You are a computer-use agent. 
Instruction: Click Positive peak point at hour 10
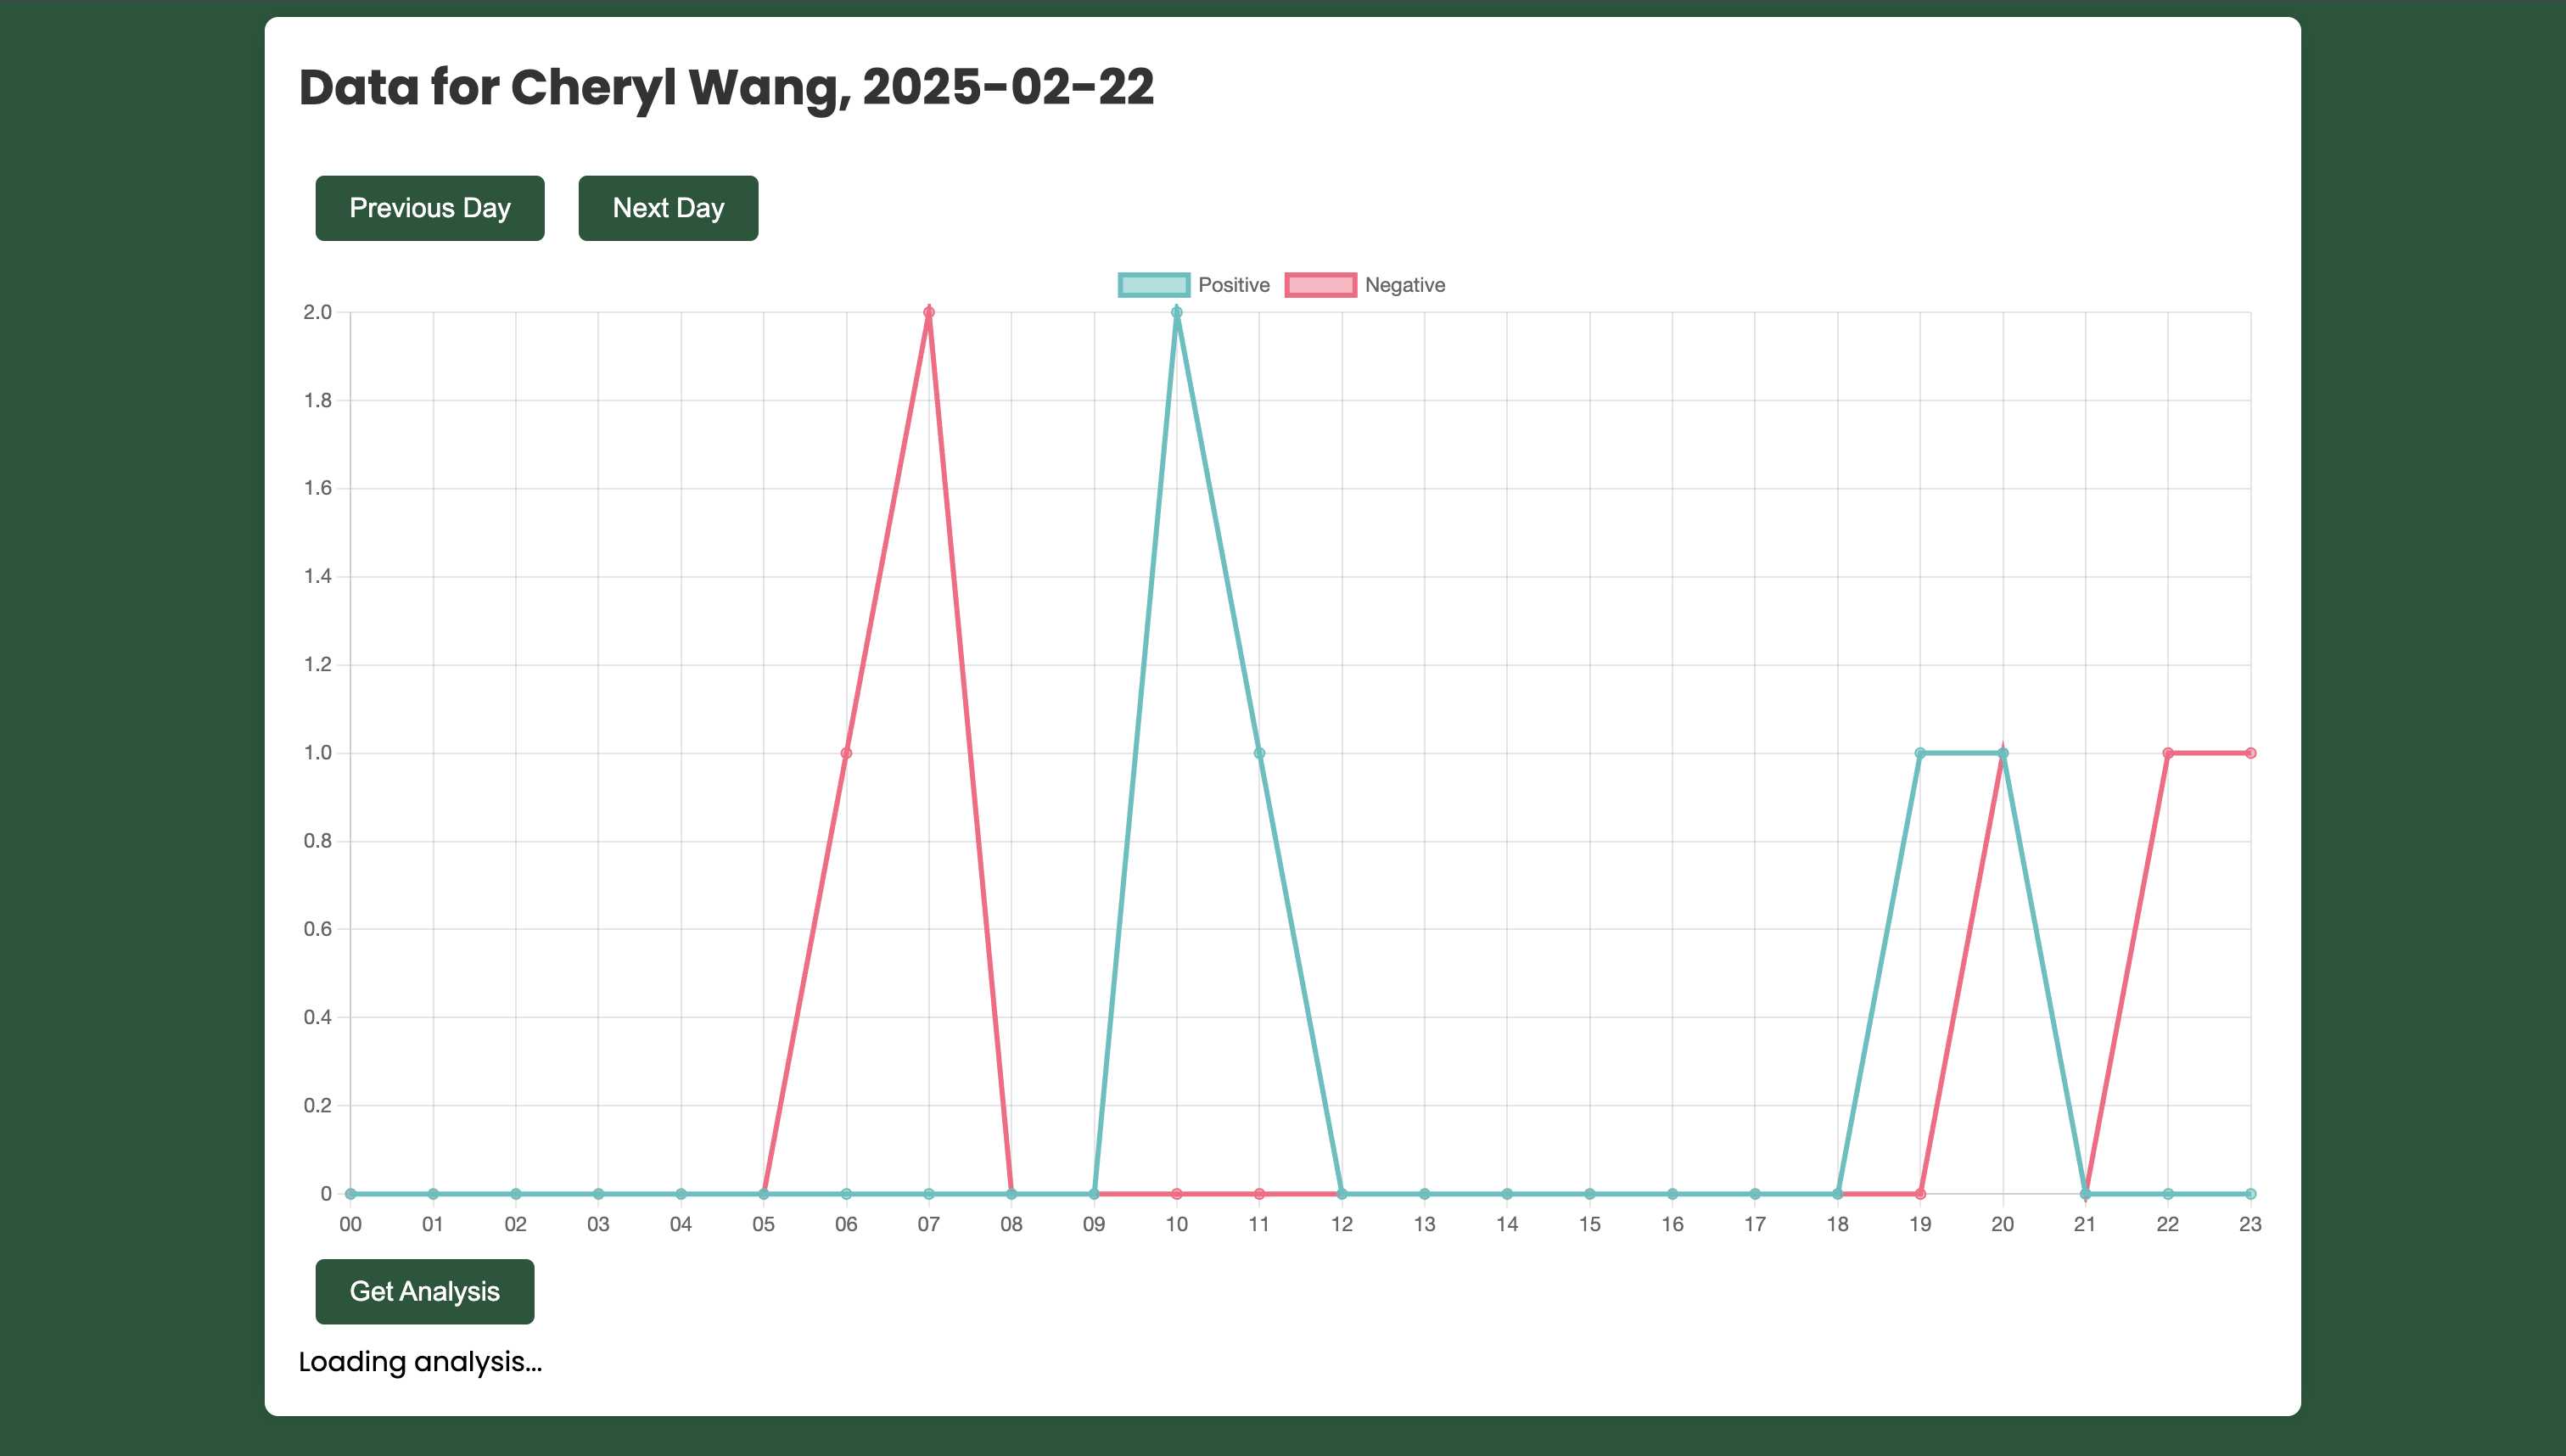[x=1176, y=313]
